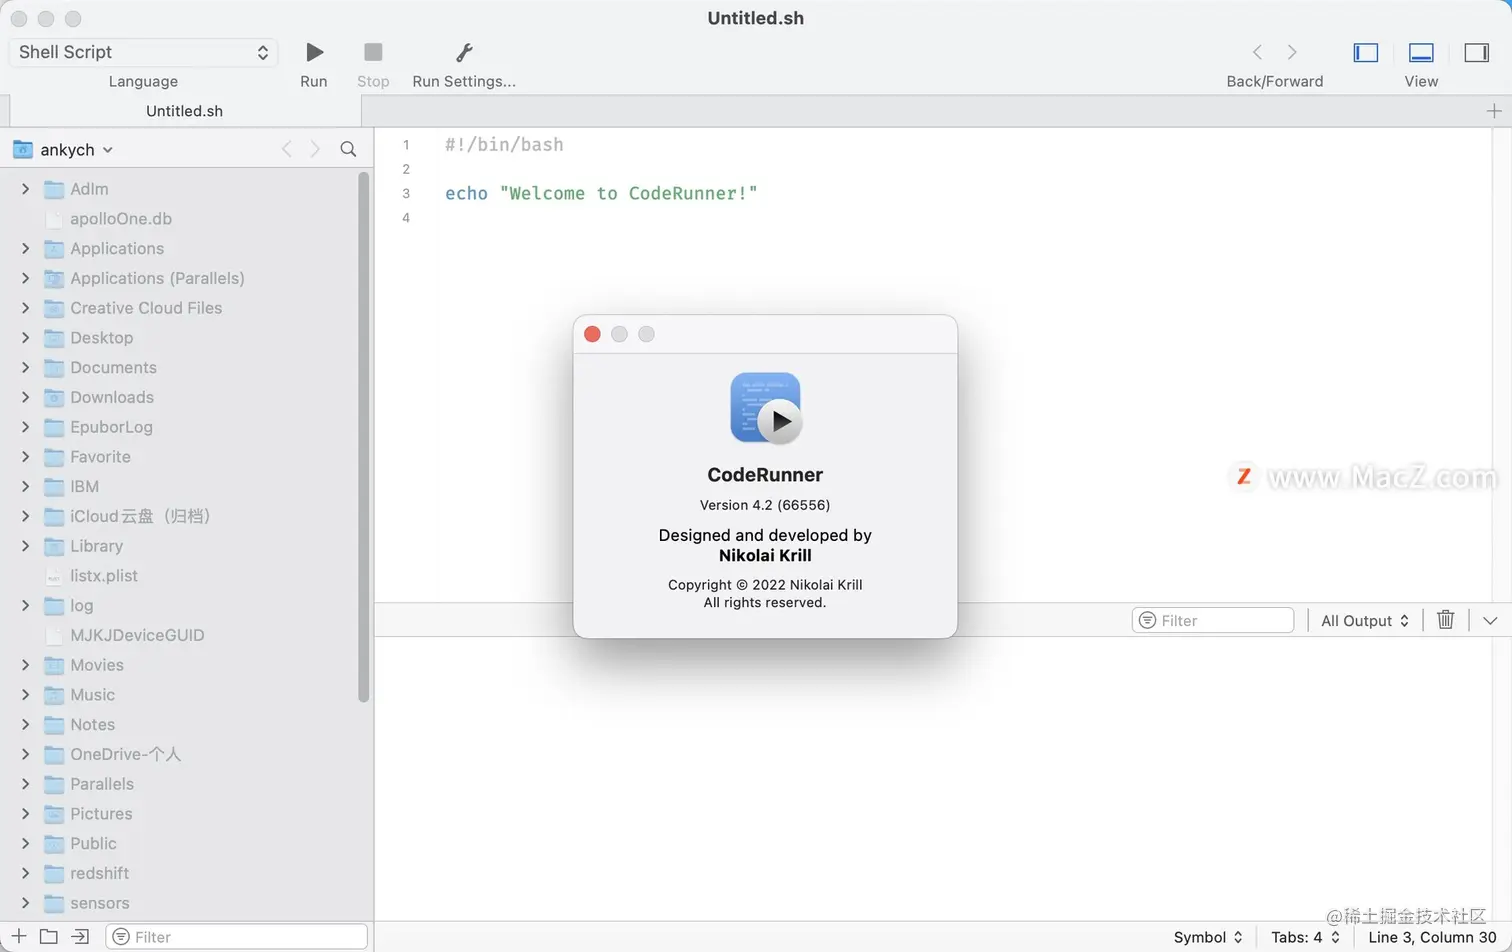
Task: Click the sidebar bottom arrow-into-box icon
Action: tap(80, 936)
